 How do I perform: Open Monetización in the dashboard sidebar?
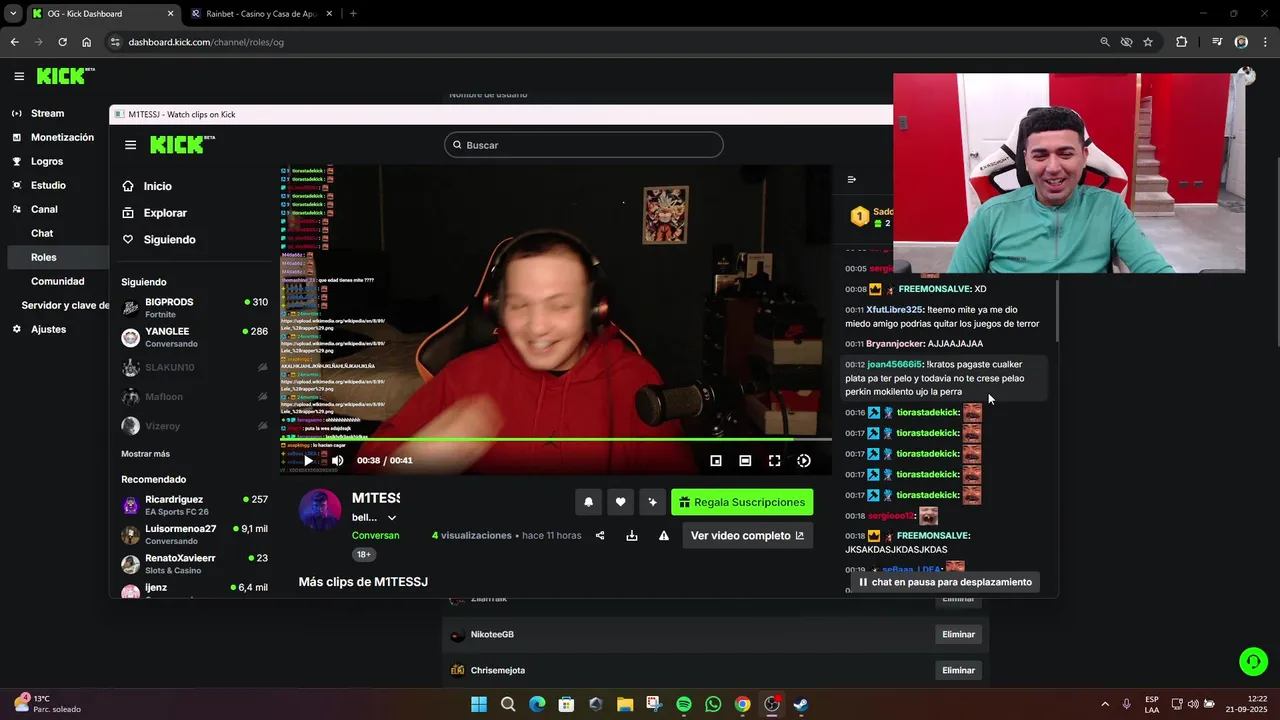coord(62,137)
